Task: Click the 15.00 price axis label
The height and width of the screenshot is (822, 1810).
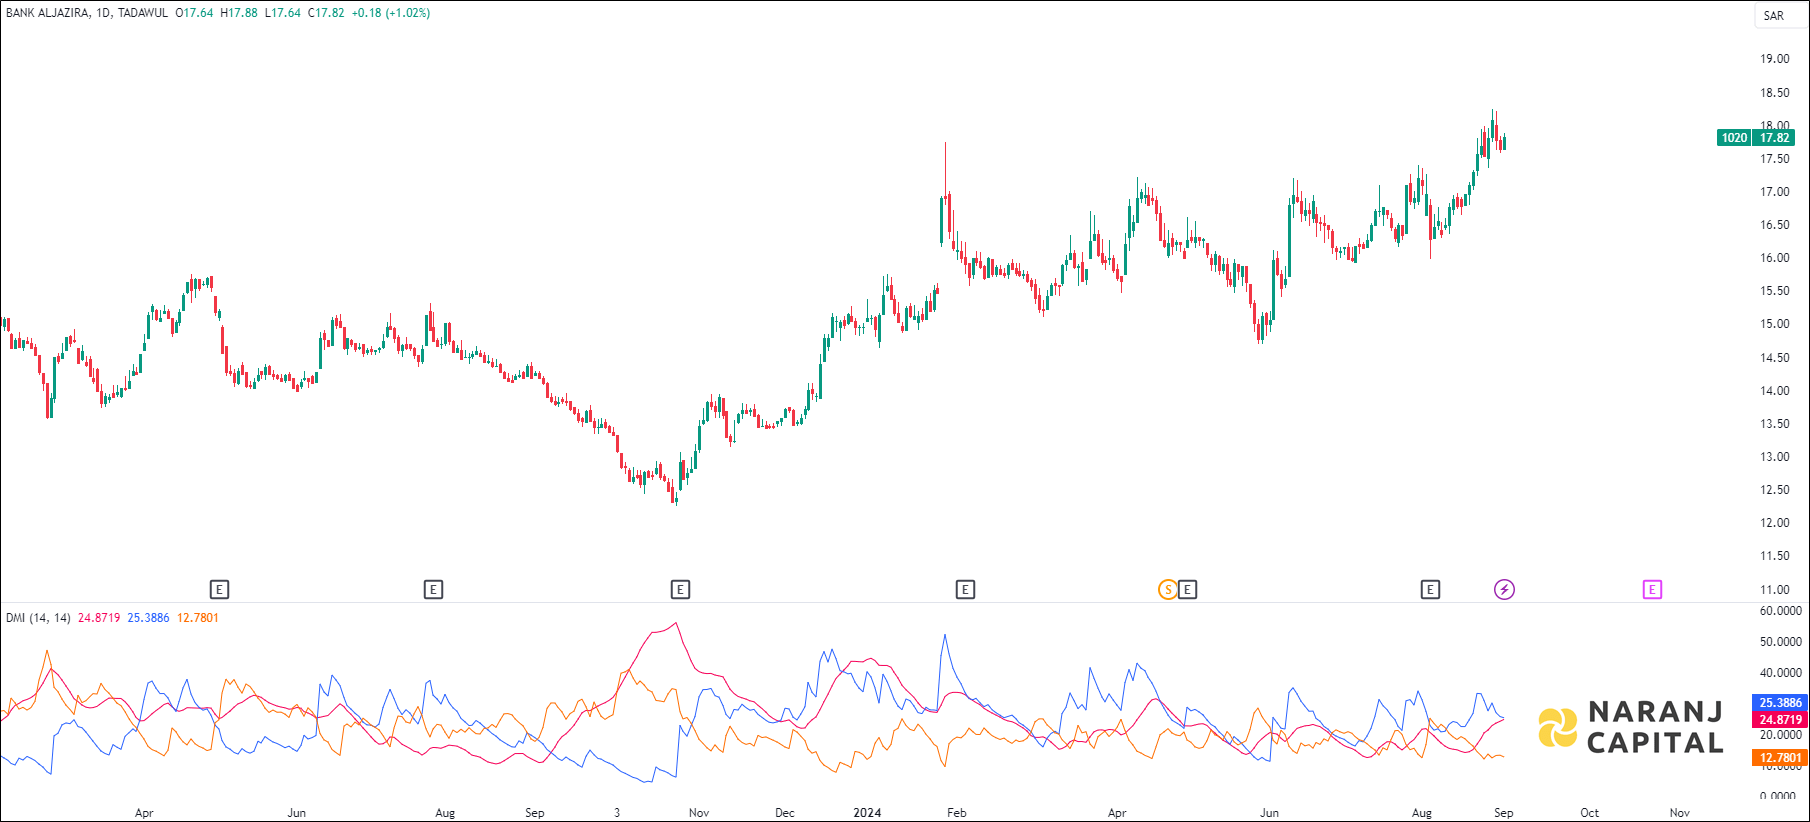Action: [1775, 324]
